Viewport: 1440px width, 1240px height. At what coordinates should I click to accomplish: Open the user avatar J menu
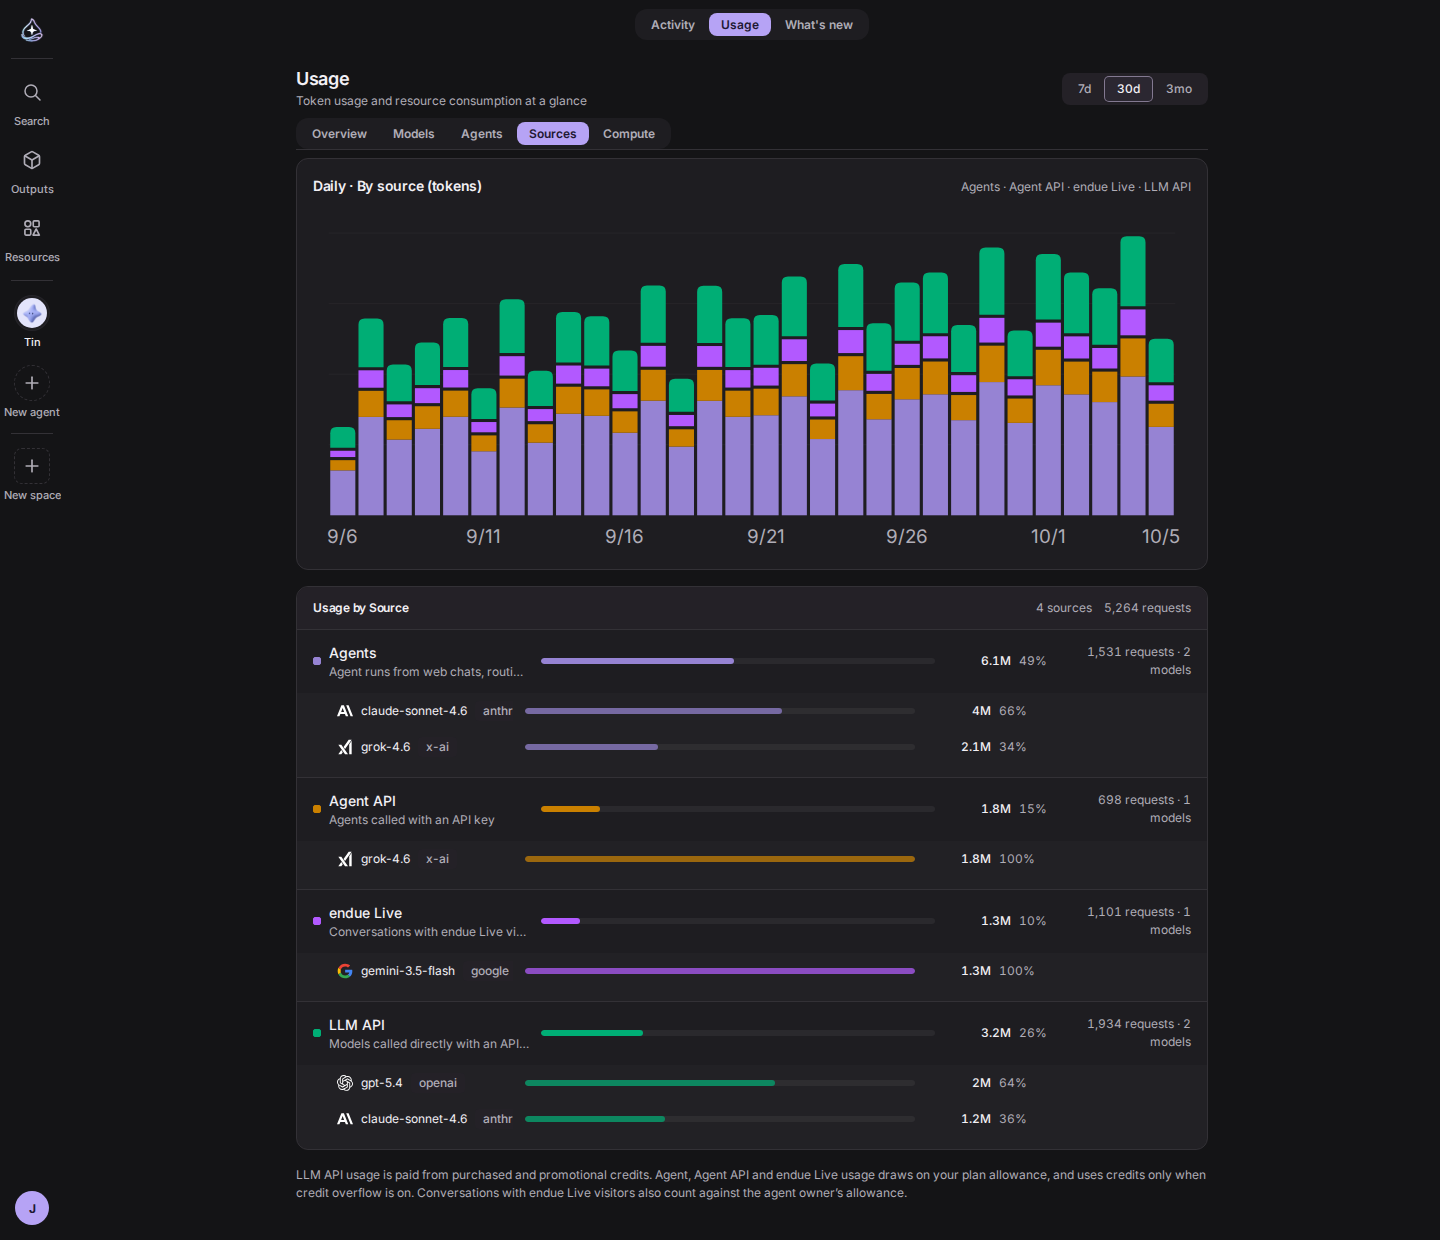(x=32, y=1208)
